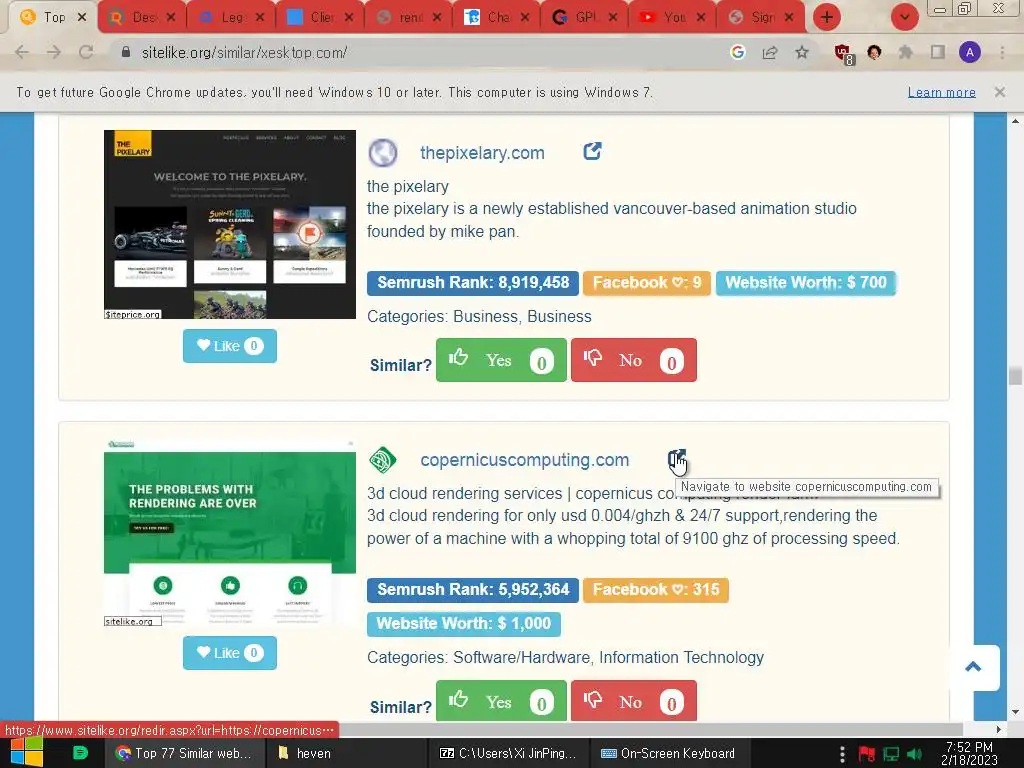Click Website Worth $ 700 badge
The width and height of the screenshot is (1024, 768).
[x=806, y=283]
